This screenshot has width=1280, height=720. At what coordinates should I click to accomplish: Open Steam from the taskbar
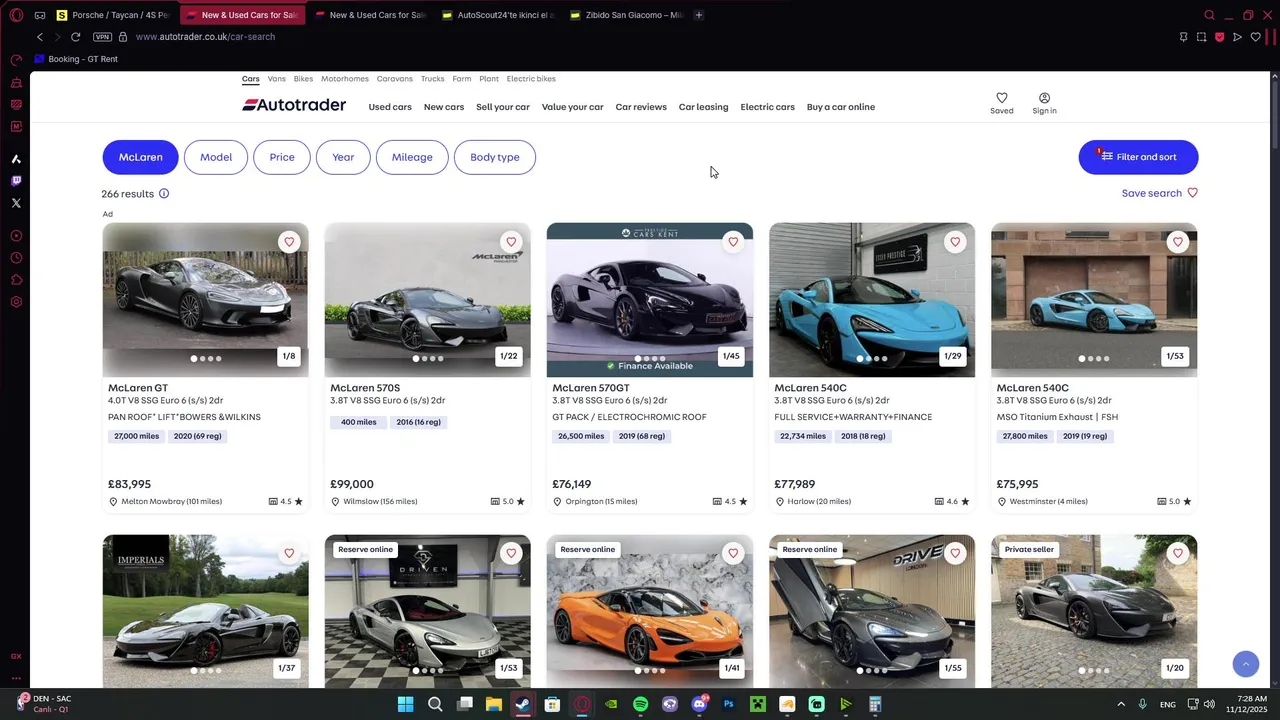coord(523,705)
